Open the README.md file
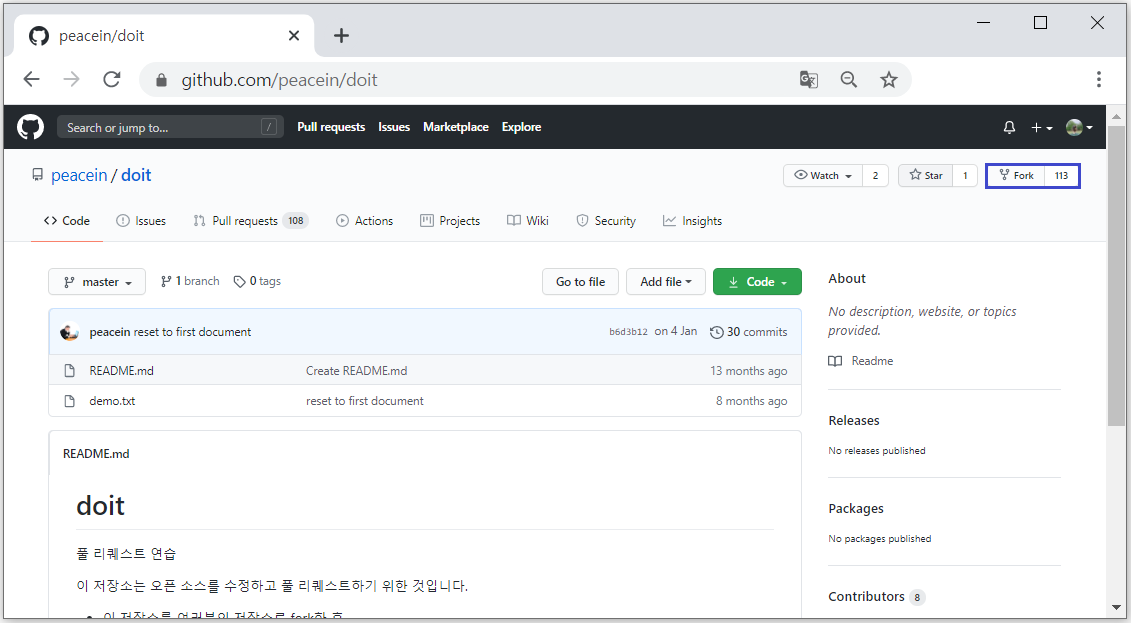 click(x=121, y=371)
